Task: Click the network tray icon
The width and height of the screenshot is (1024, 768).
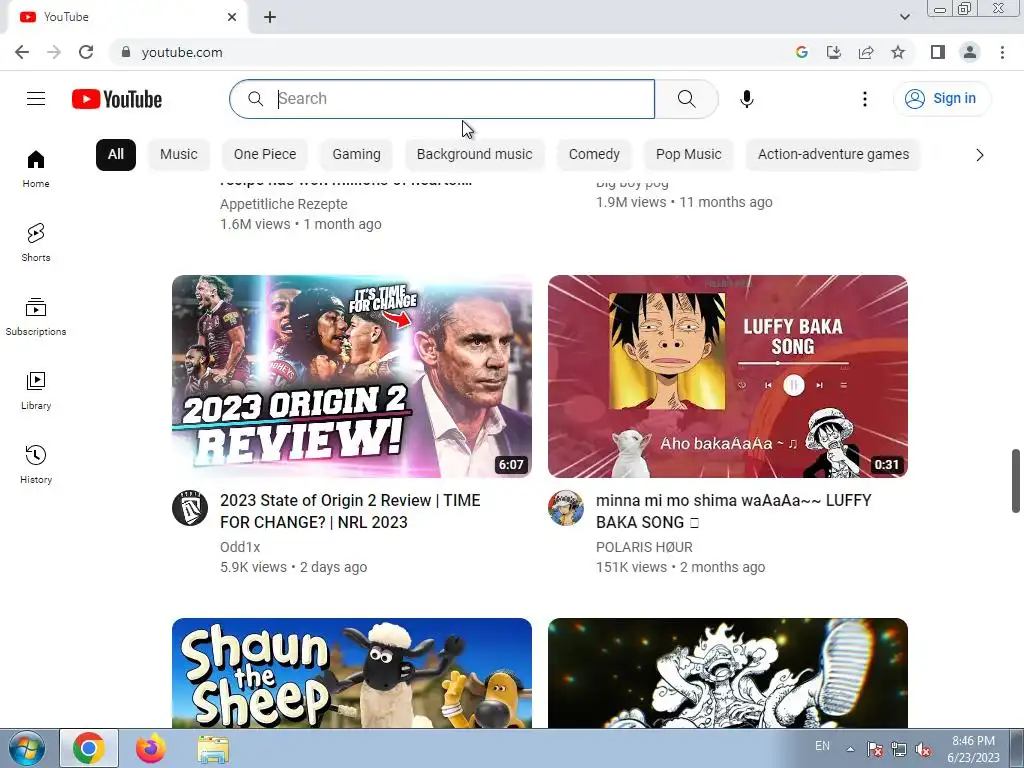Action: 899,749
